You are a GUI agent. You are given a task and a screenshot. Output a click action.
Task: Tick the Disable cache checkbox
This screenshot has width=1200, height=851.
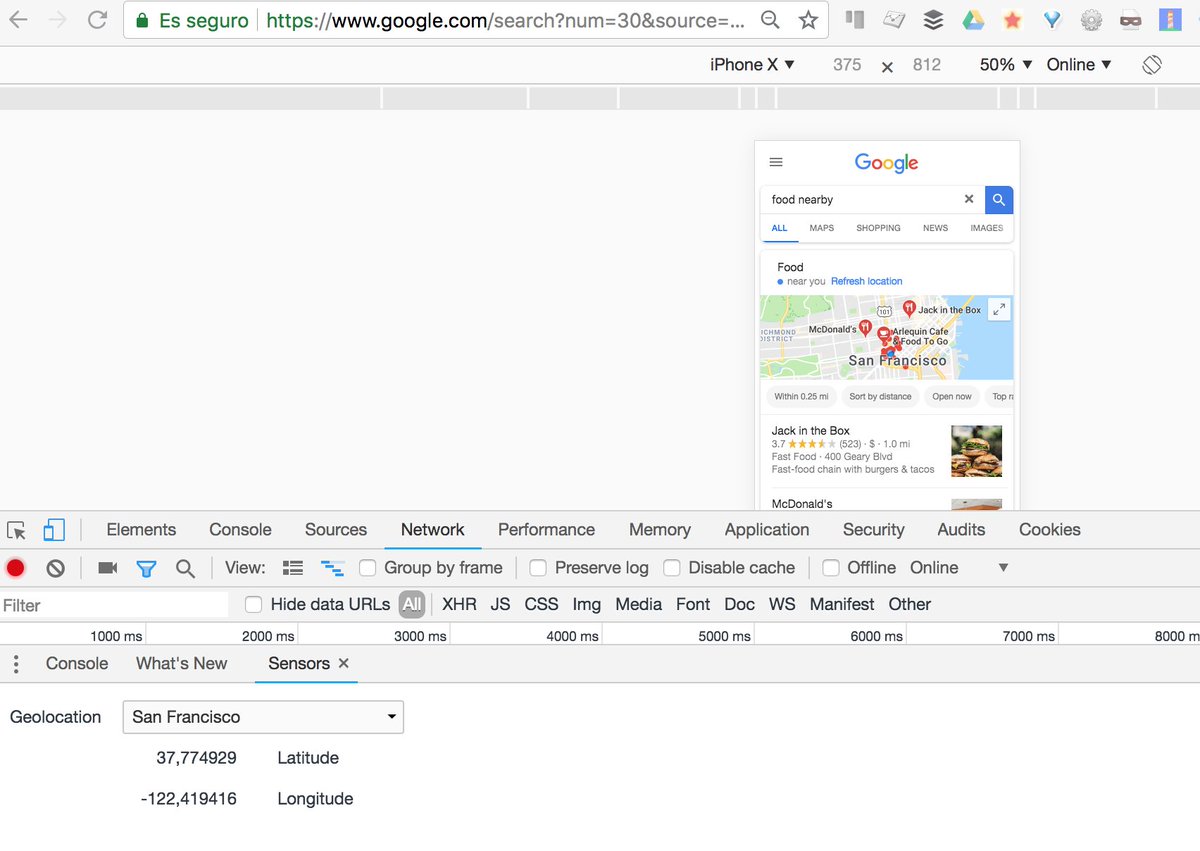pyautogui.click(x=672, y=568)
